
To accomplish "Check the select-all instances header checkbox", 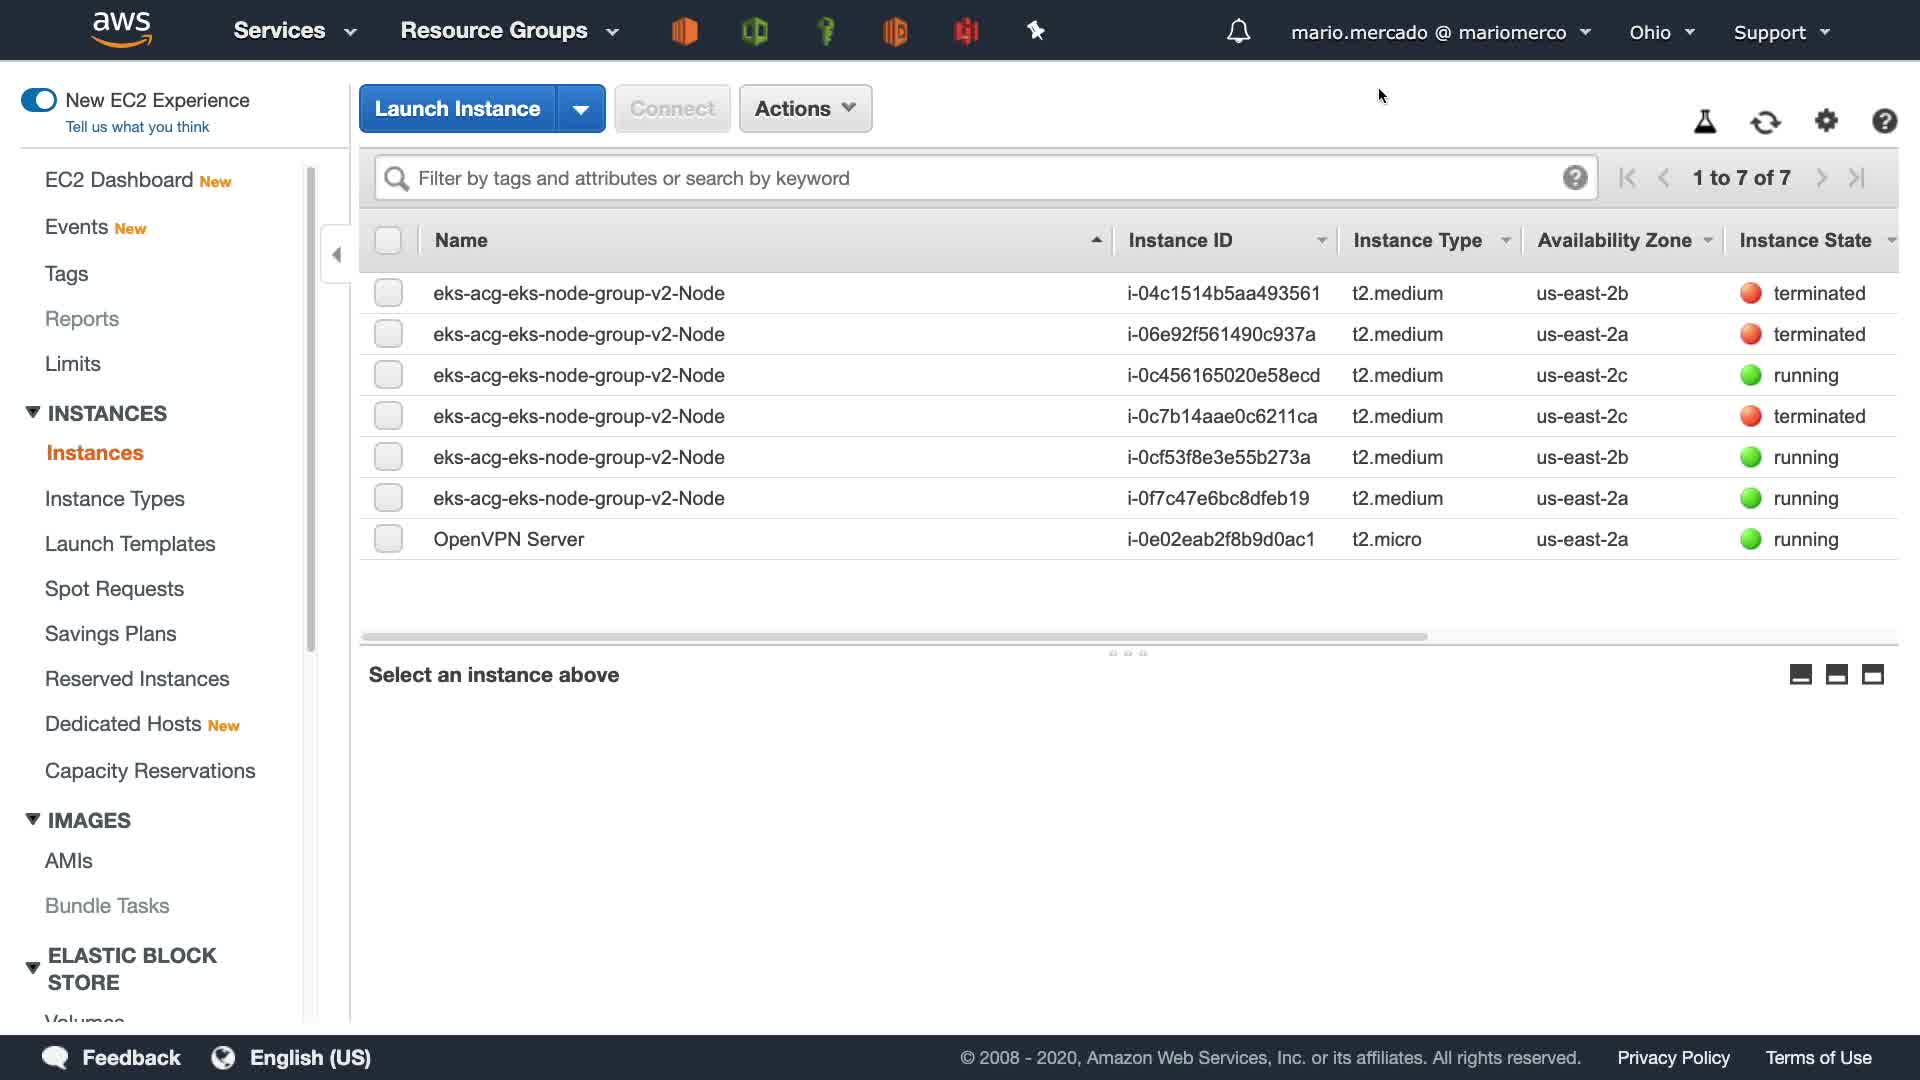I will point(388,240).
